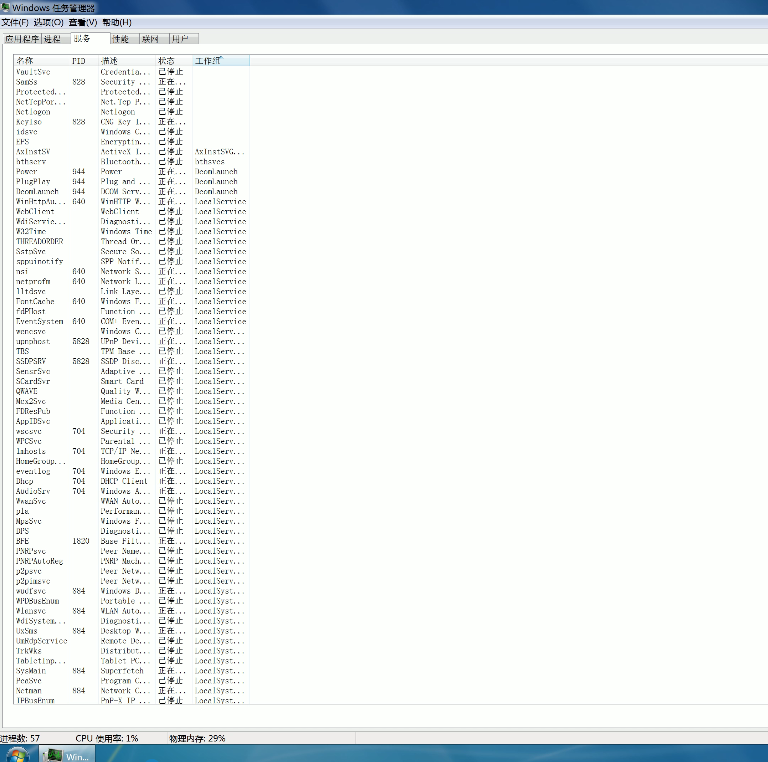Toggle sort on the 工作组 column header

(221, 61)
